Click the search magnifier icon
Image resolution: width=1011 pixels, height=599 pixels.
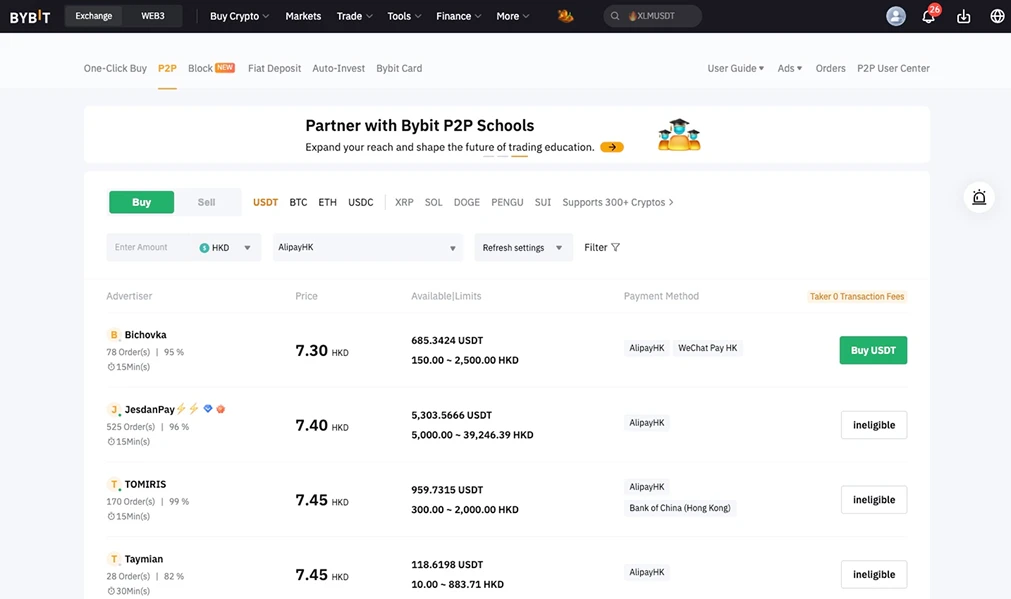pyautogui.click(x=615, y=16)
